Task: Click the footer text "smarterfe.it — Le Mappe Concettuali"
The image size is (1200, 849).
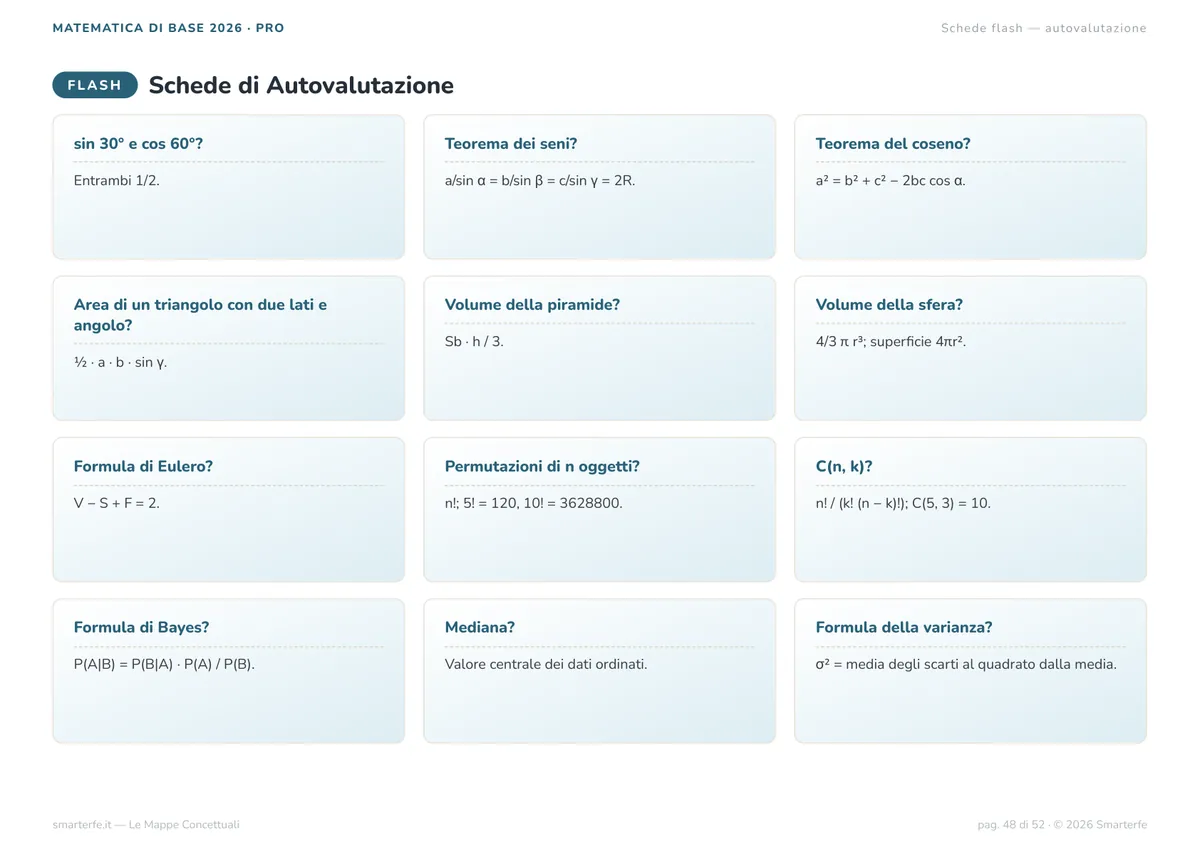Action: click(146, 825)
